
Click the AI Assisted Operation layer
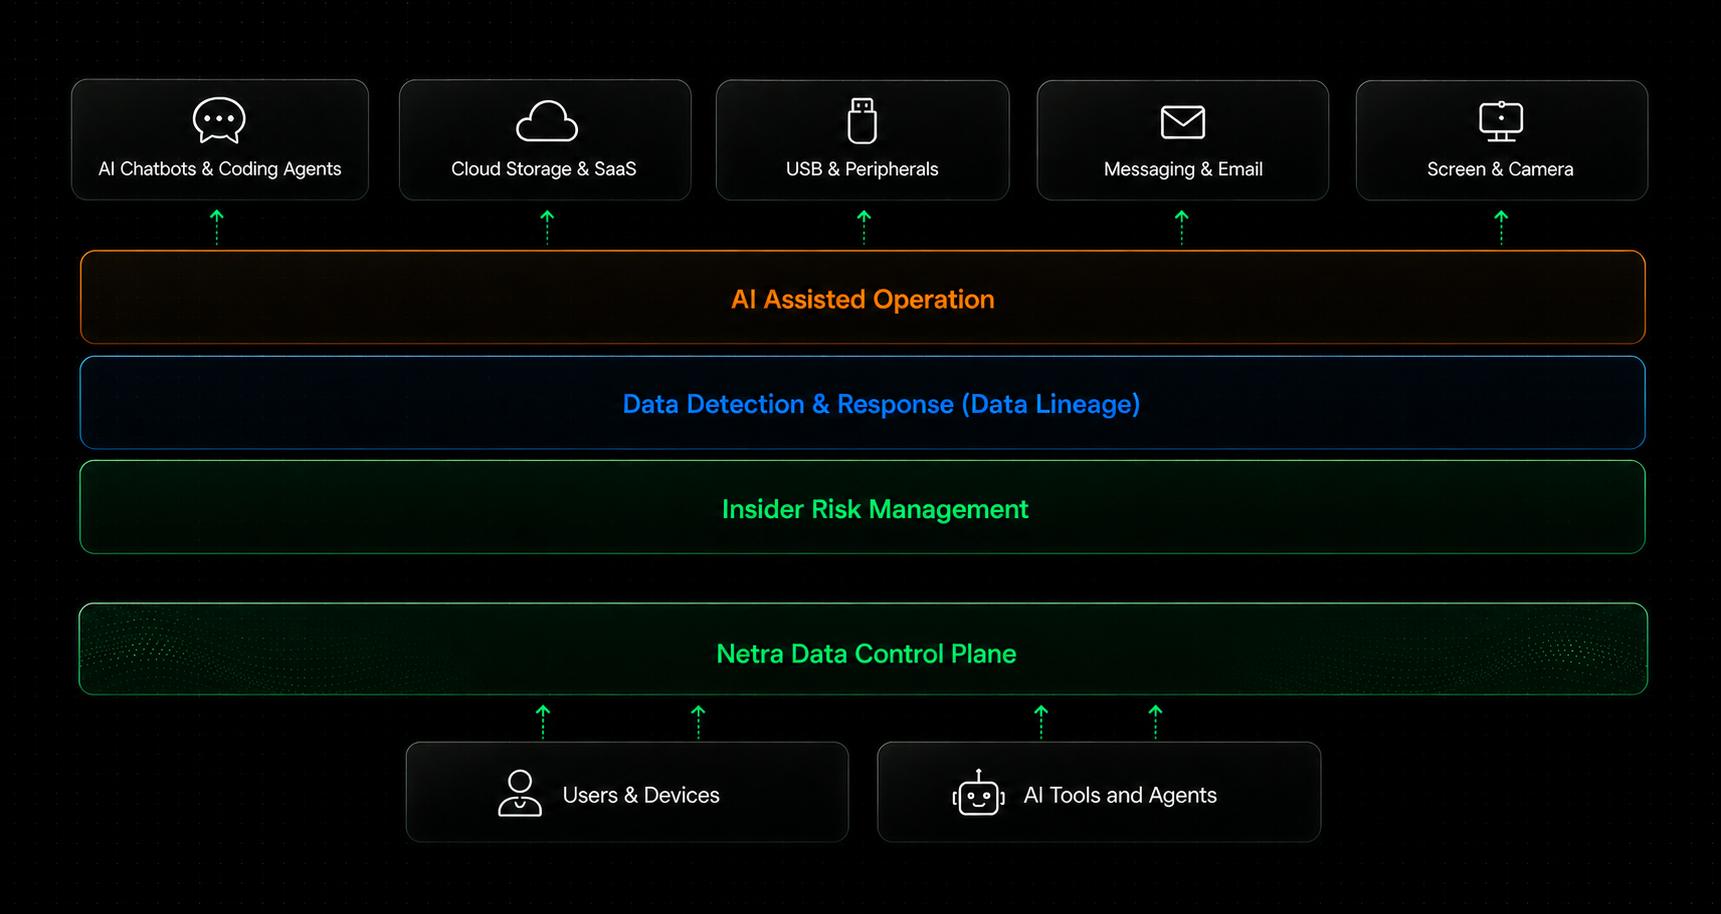[863, 297]
